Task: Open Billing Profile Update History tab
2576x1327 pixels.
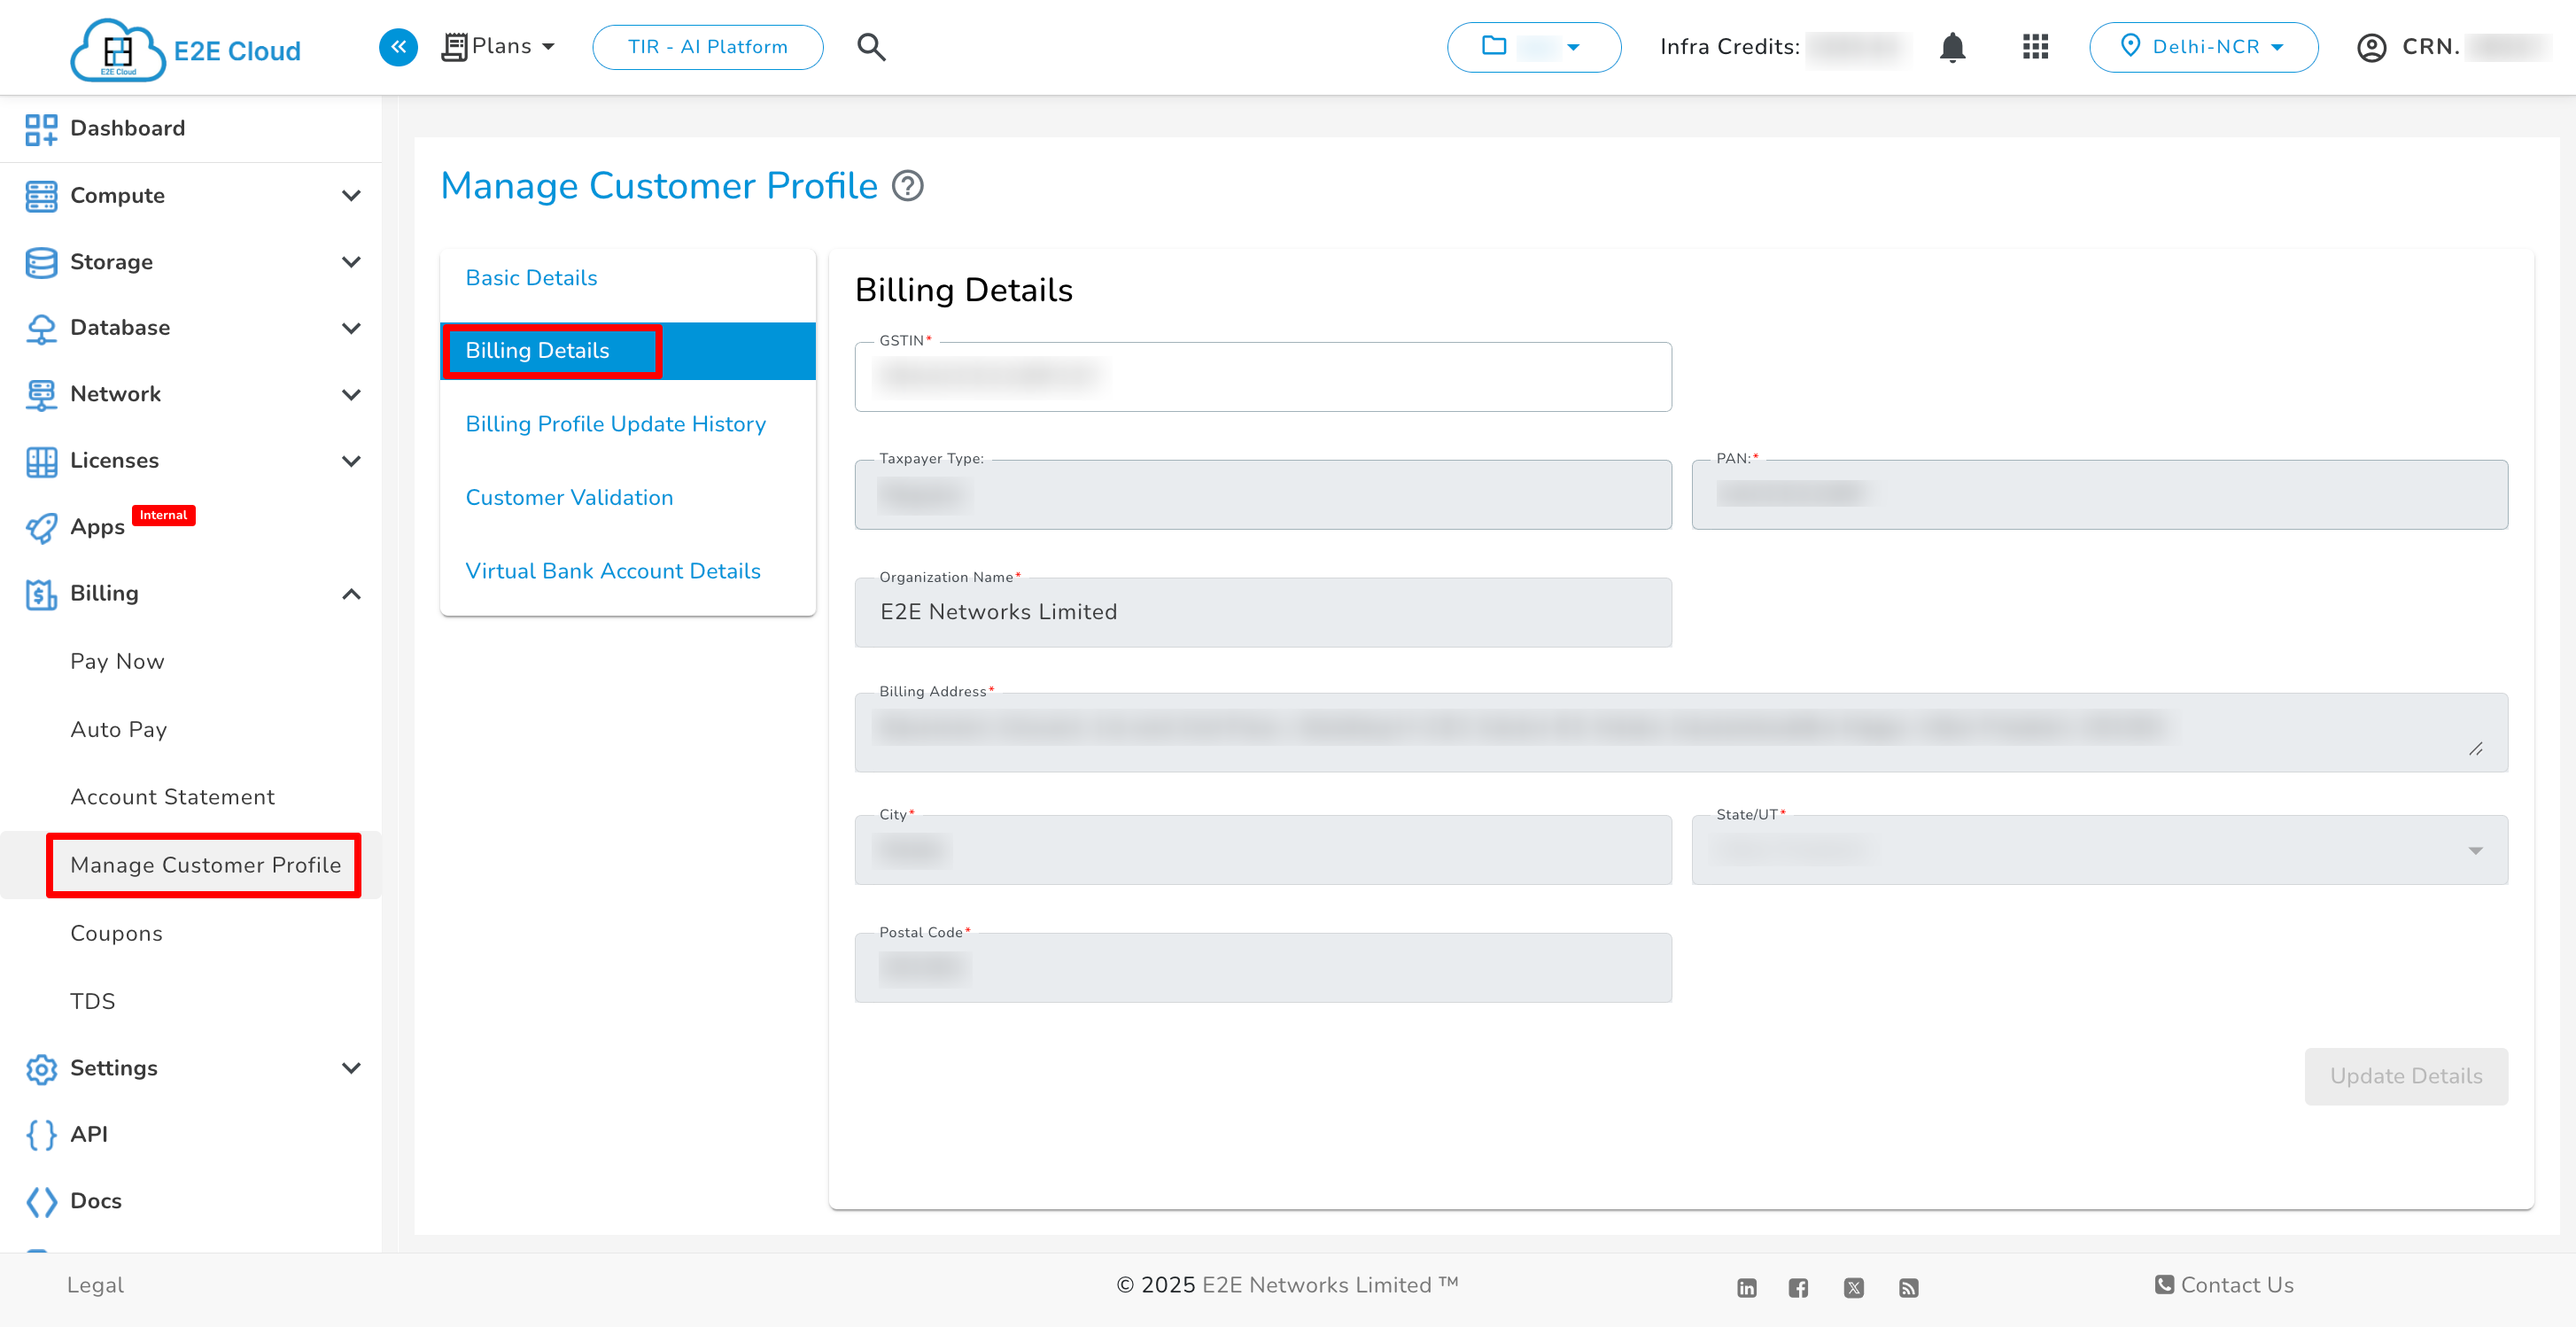Action: pos(628,424)
